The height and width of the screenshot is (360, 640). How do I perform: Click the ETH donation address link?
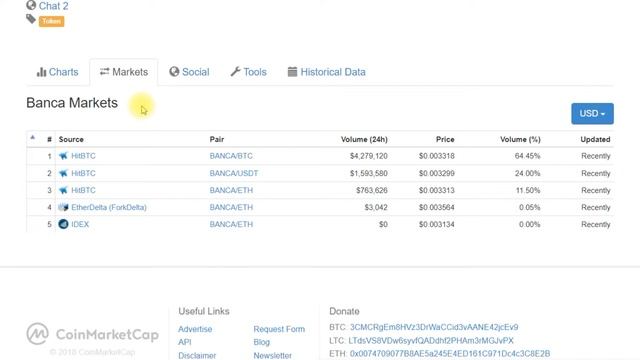click(450, 353)
